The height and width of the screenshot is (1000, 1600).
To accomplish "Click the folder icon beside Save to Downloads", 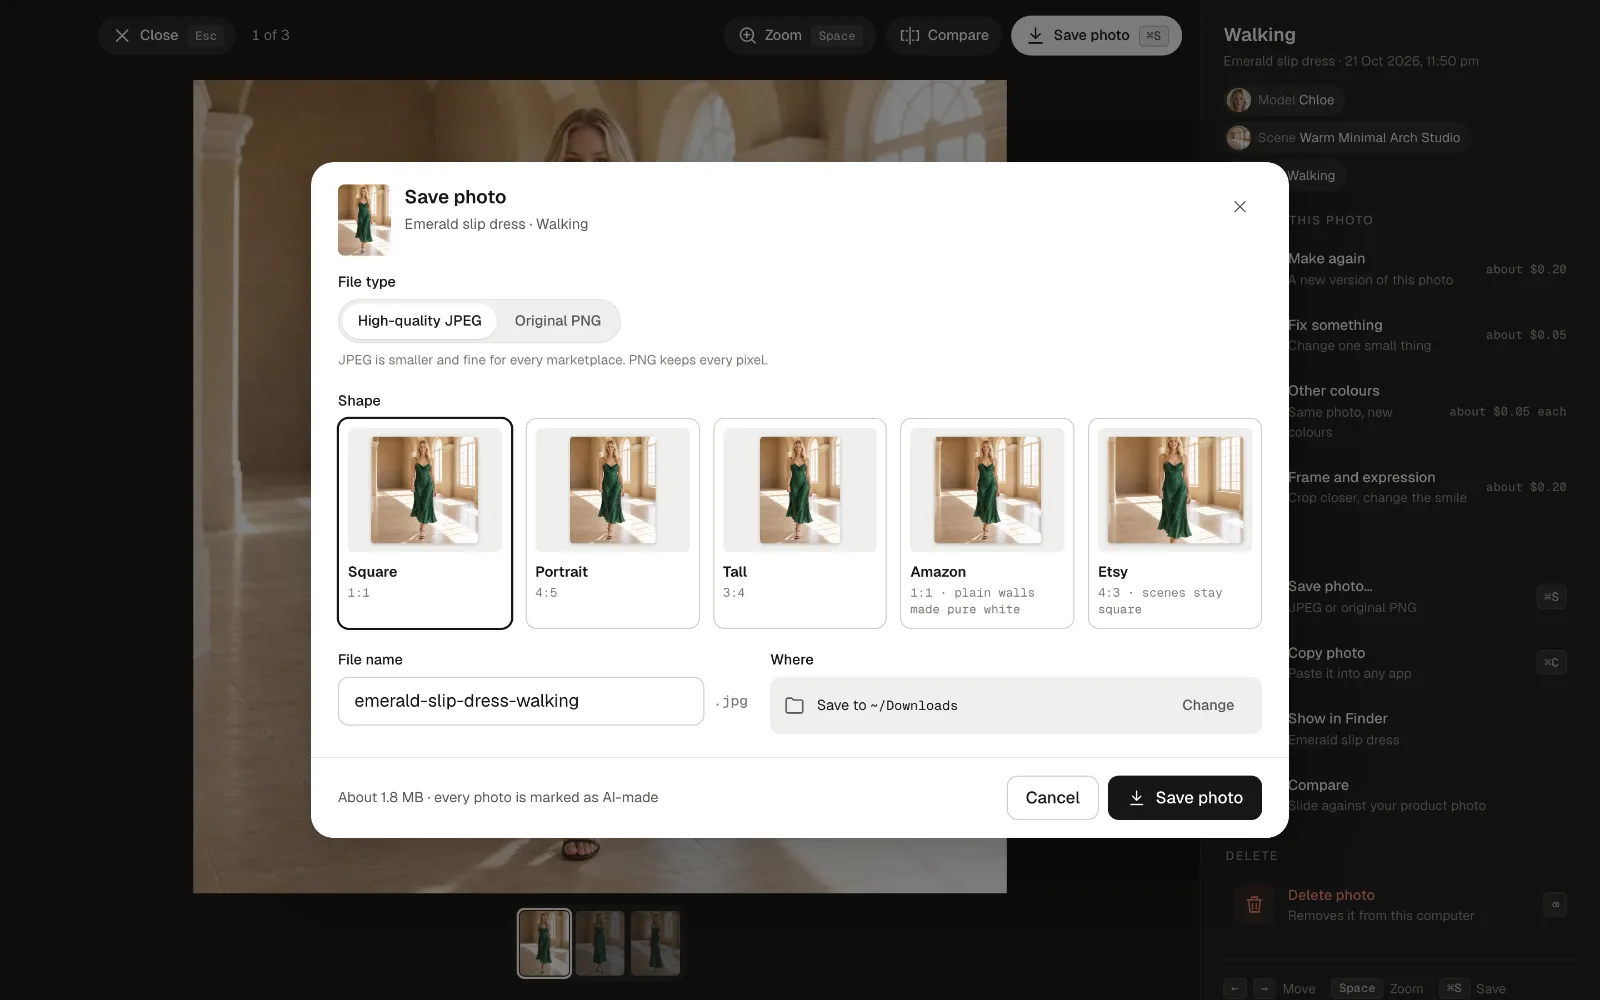I will (x=795, y=706).
